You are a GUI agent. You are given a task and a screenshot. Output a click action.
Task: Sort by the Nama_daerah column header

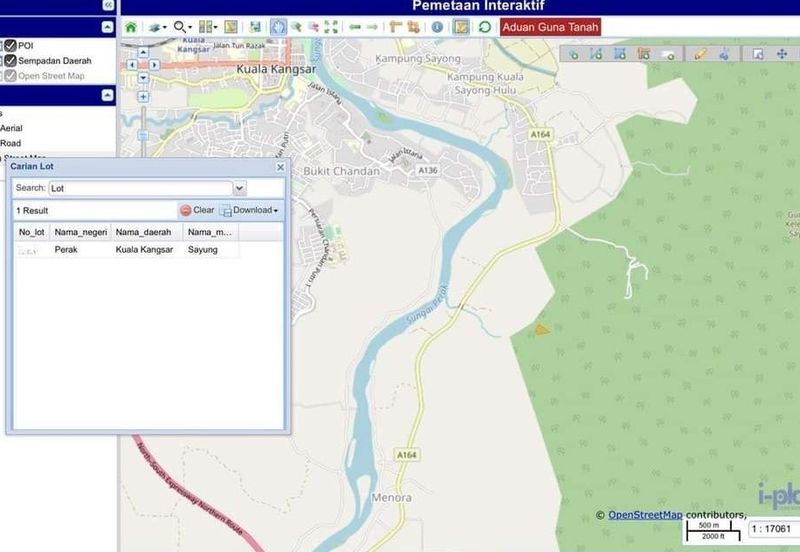144,232
